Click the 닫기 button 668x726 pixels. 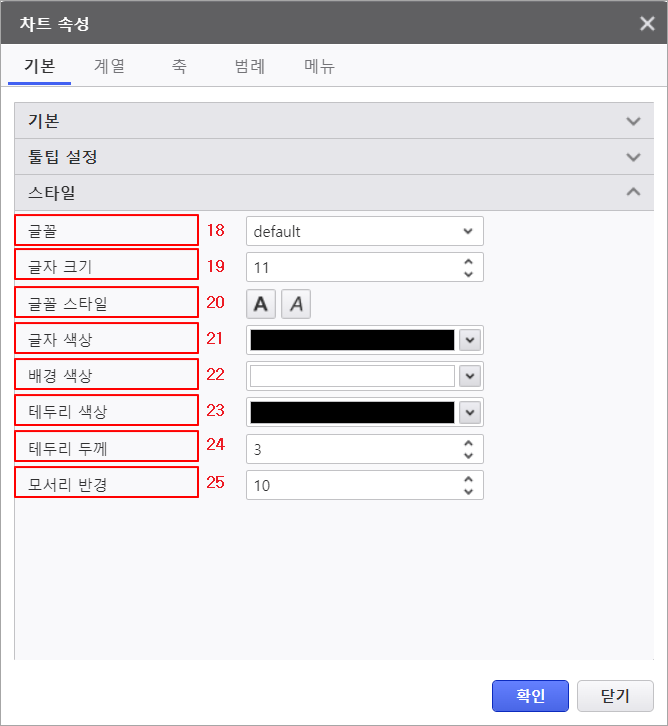pos(615,696)
